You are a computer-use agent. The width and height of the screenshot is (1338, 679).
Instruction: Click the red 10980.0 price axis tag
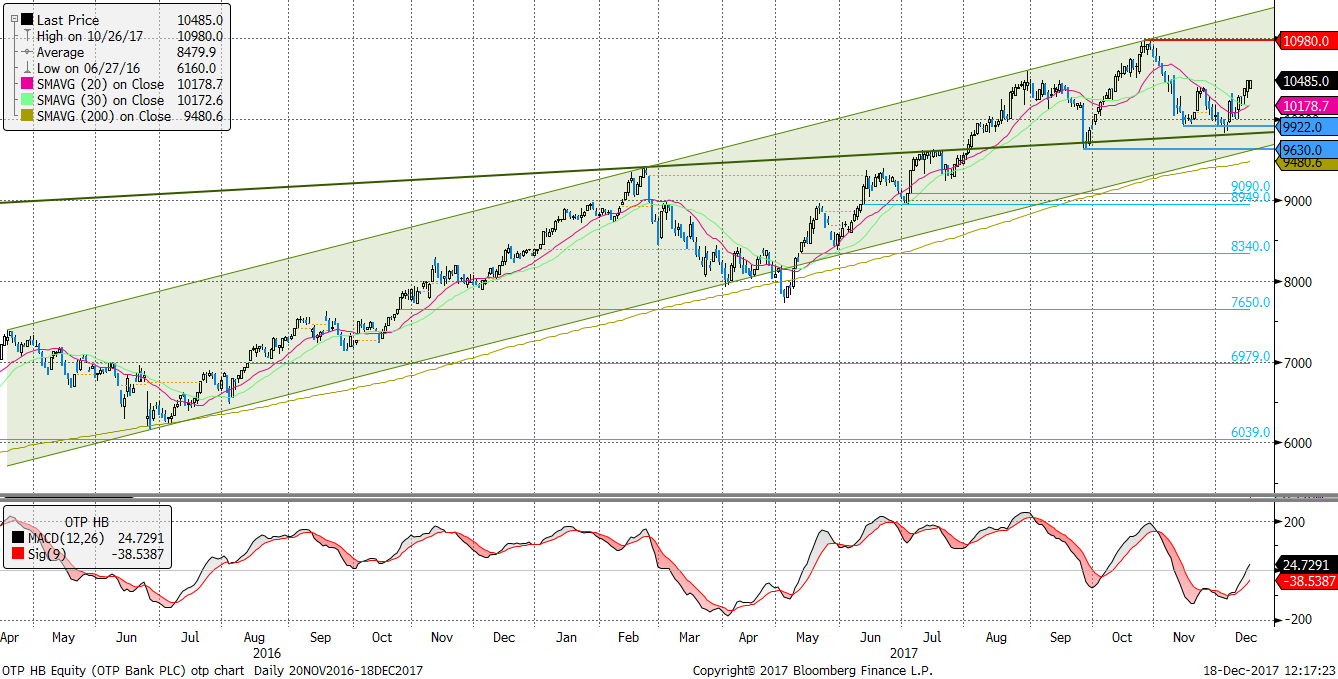(1306, 41)
